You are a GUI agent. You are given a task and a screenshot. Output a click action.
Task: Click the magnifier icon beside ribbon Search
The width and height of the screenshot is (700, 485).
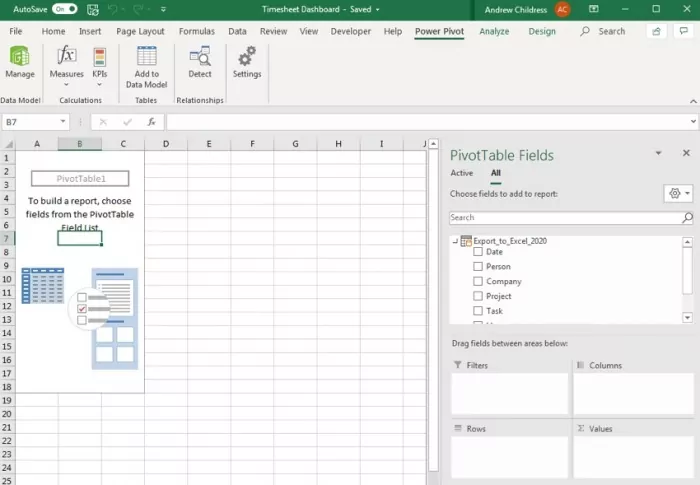[x=585, y=31]
